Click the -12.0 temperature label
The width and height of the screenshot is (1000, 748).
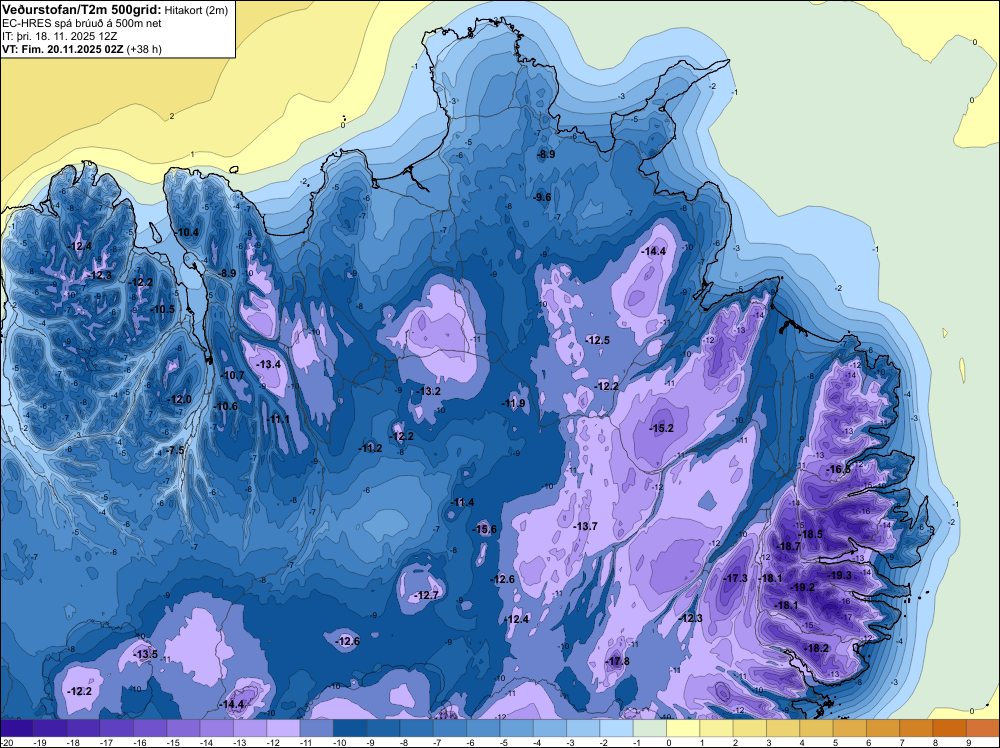click(x=179, y=399)
